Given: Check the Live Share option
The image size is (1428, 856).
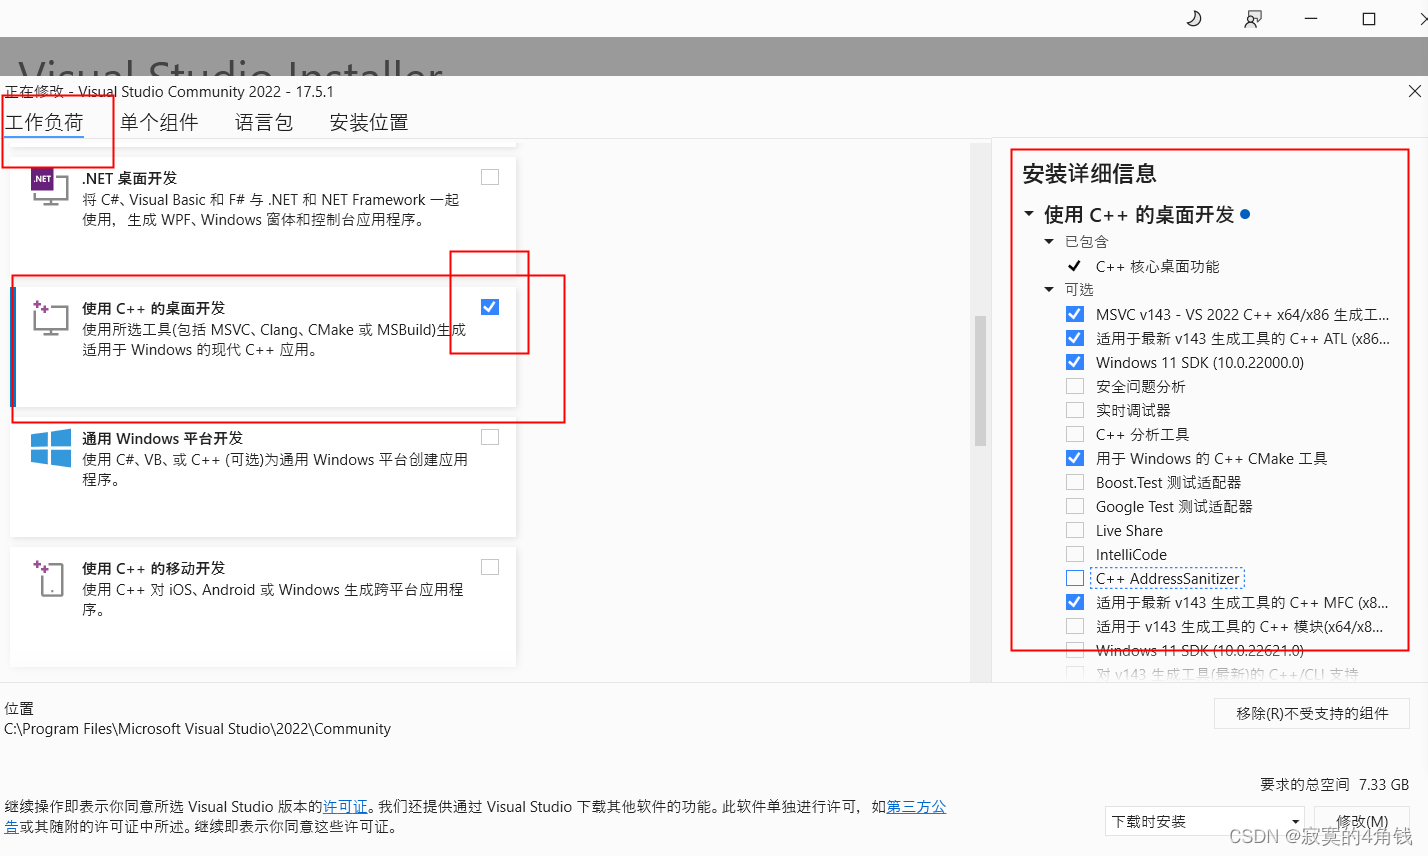Looking at the screenshot, I should click(1075, 530).
